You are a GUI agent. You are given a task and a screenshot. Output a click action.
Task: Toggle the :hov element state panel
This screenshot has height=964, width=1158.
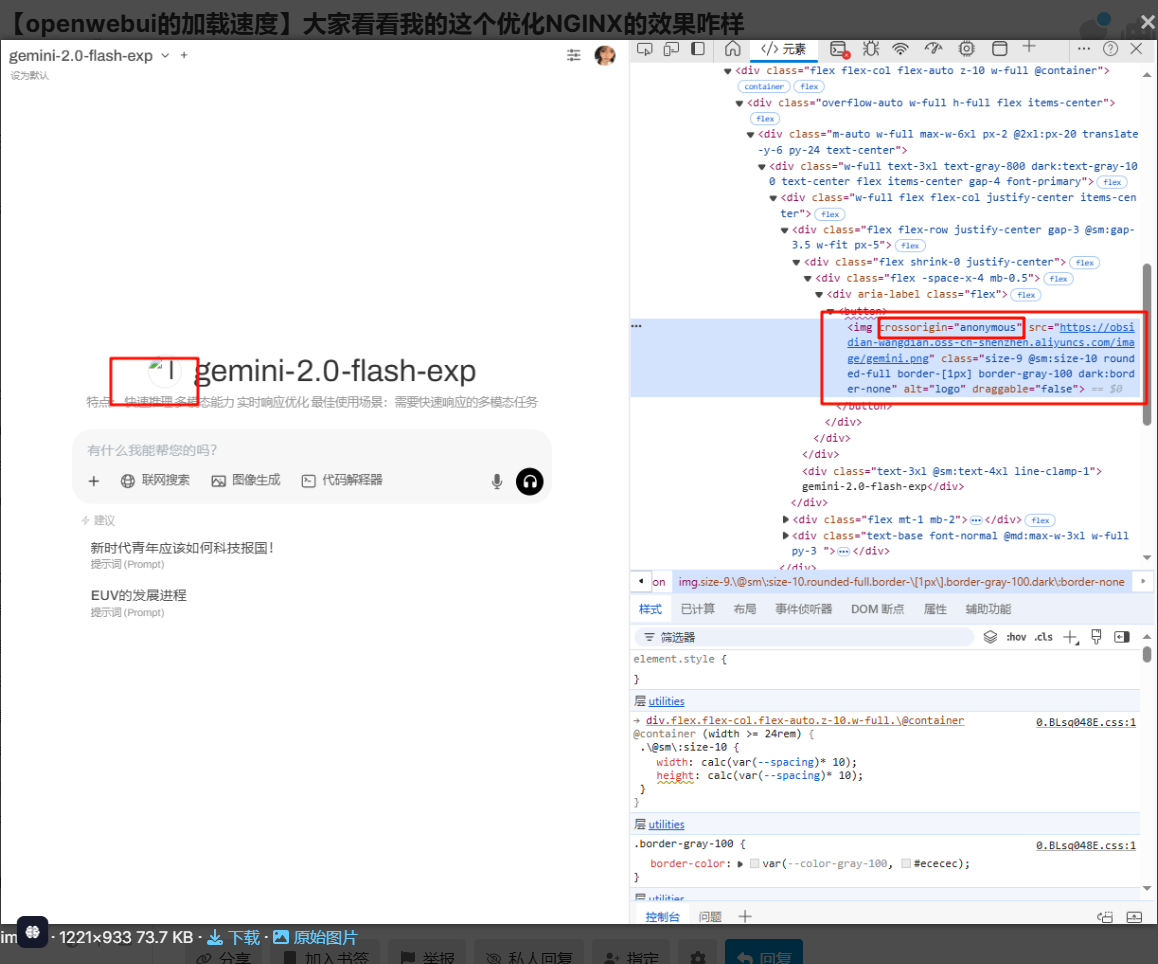[x=1016, y=637]
